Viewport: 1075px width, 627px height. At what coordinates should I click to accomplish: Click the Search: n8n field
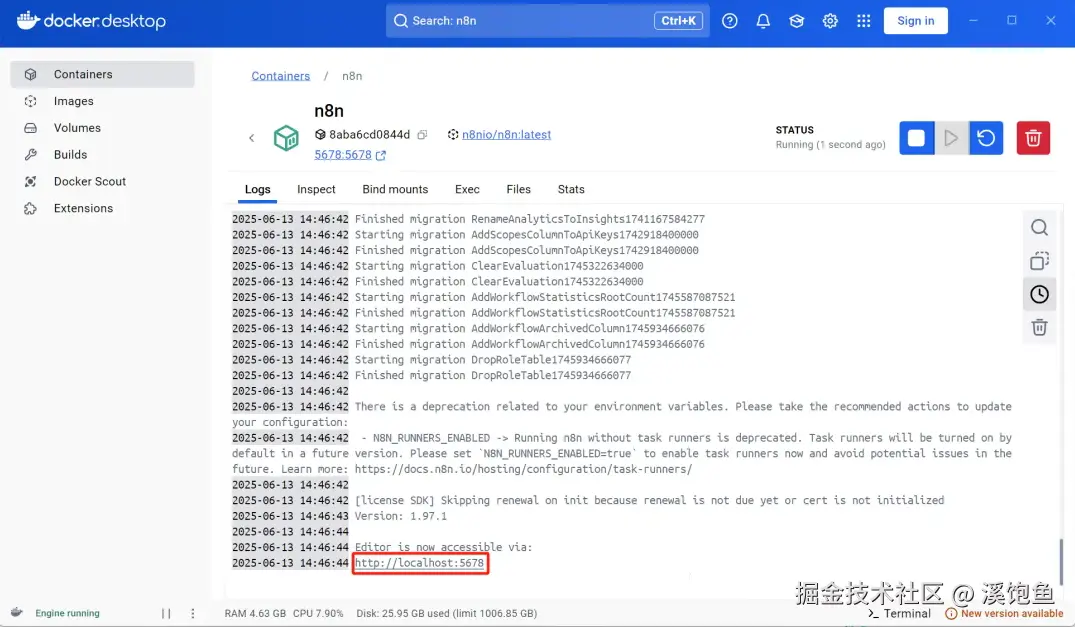tap(547, 21)
